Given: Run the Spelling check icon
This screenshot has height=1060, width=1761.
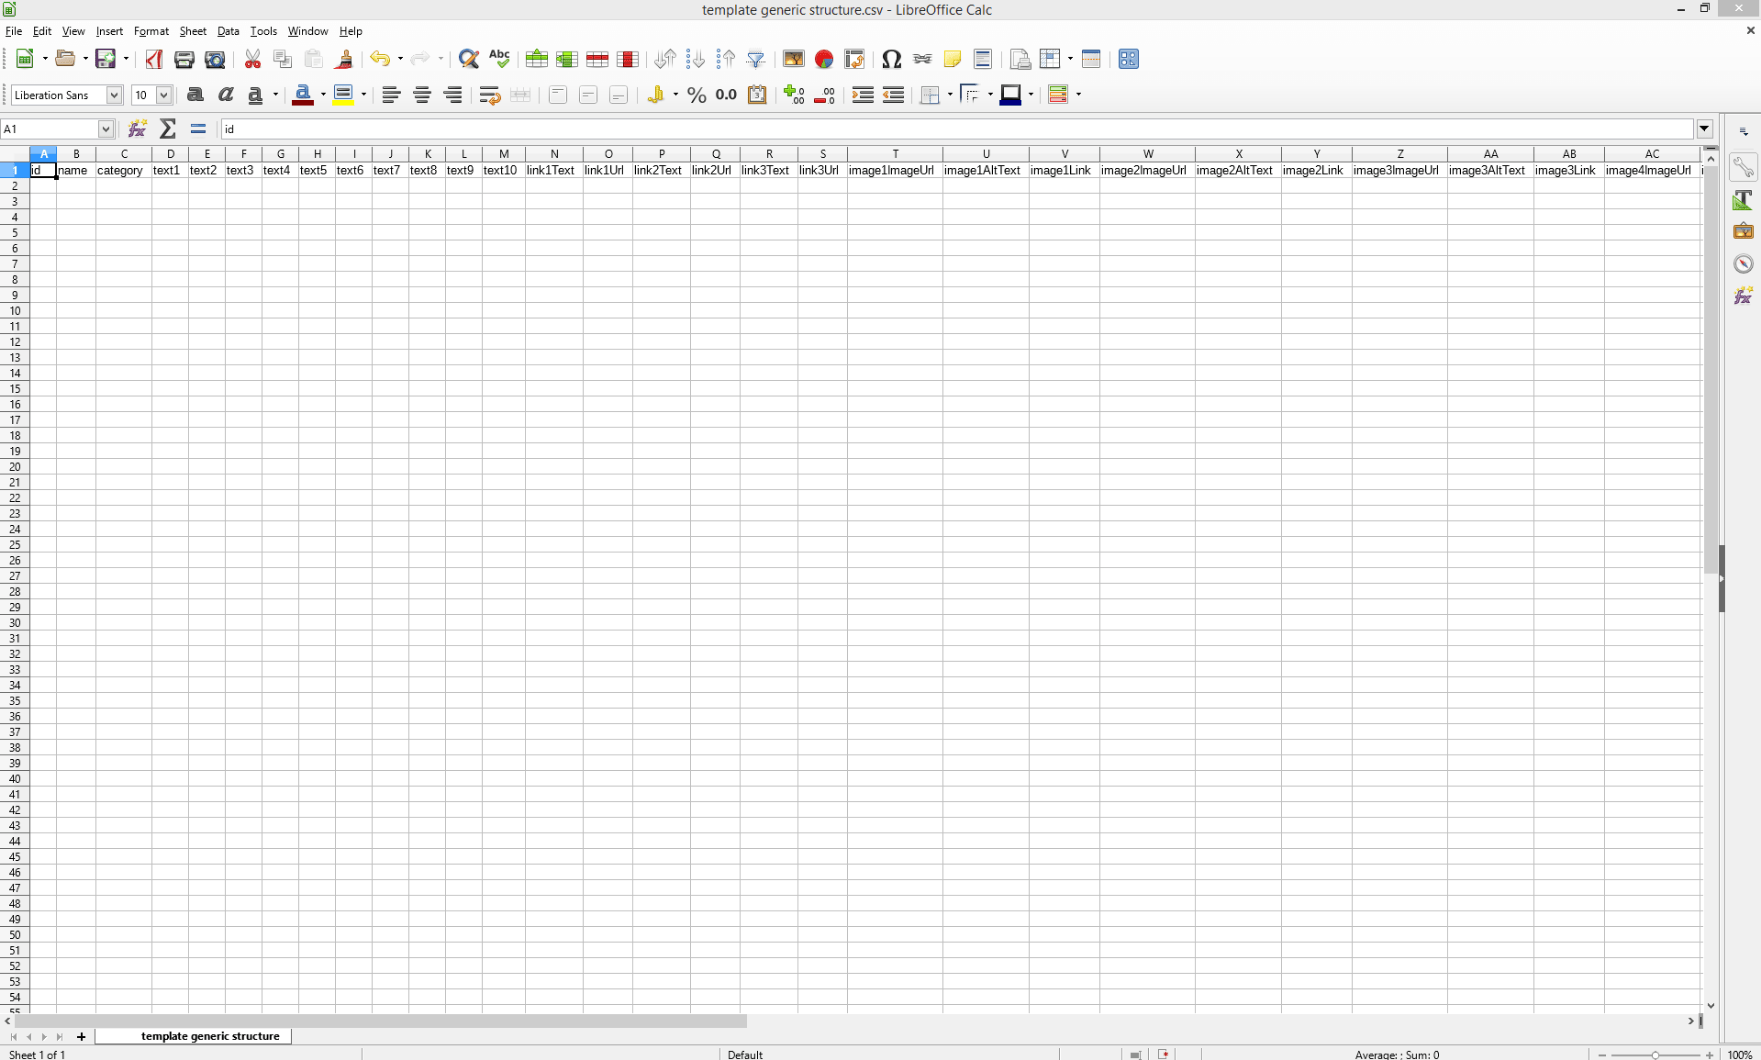Looking at the screenshot, I should (x=499, y=59).
